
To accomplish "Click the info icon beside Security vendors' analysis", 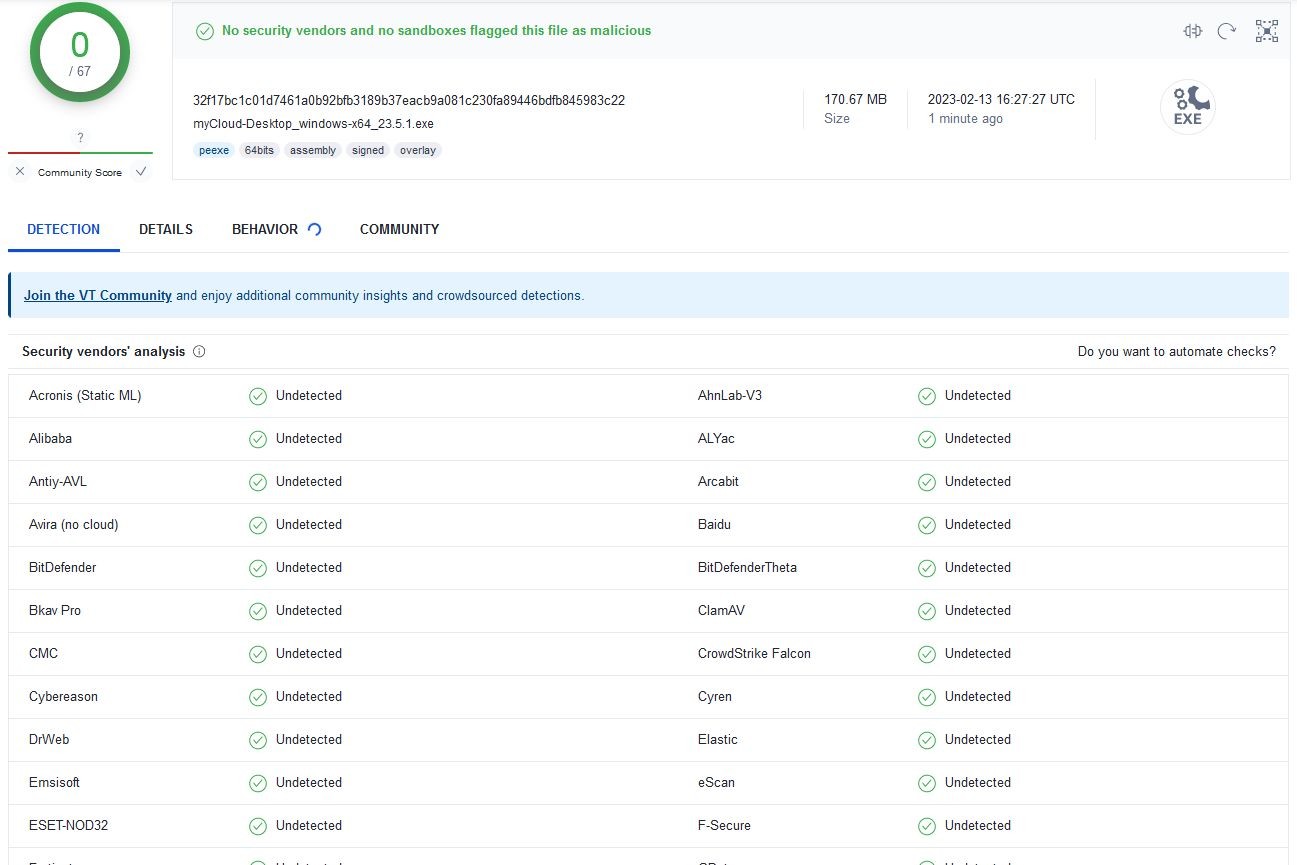I will point(199,352).
